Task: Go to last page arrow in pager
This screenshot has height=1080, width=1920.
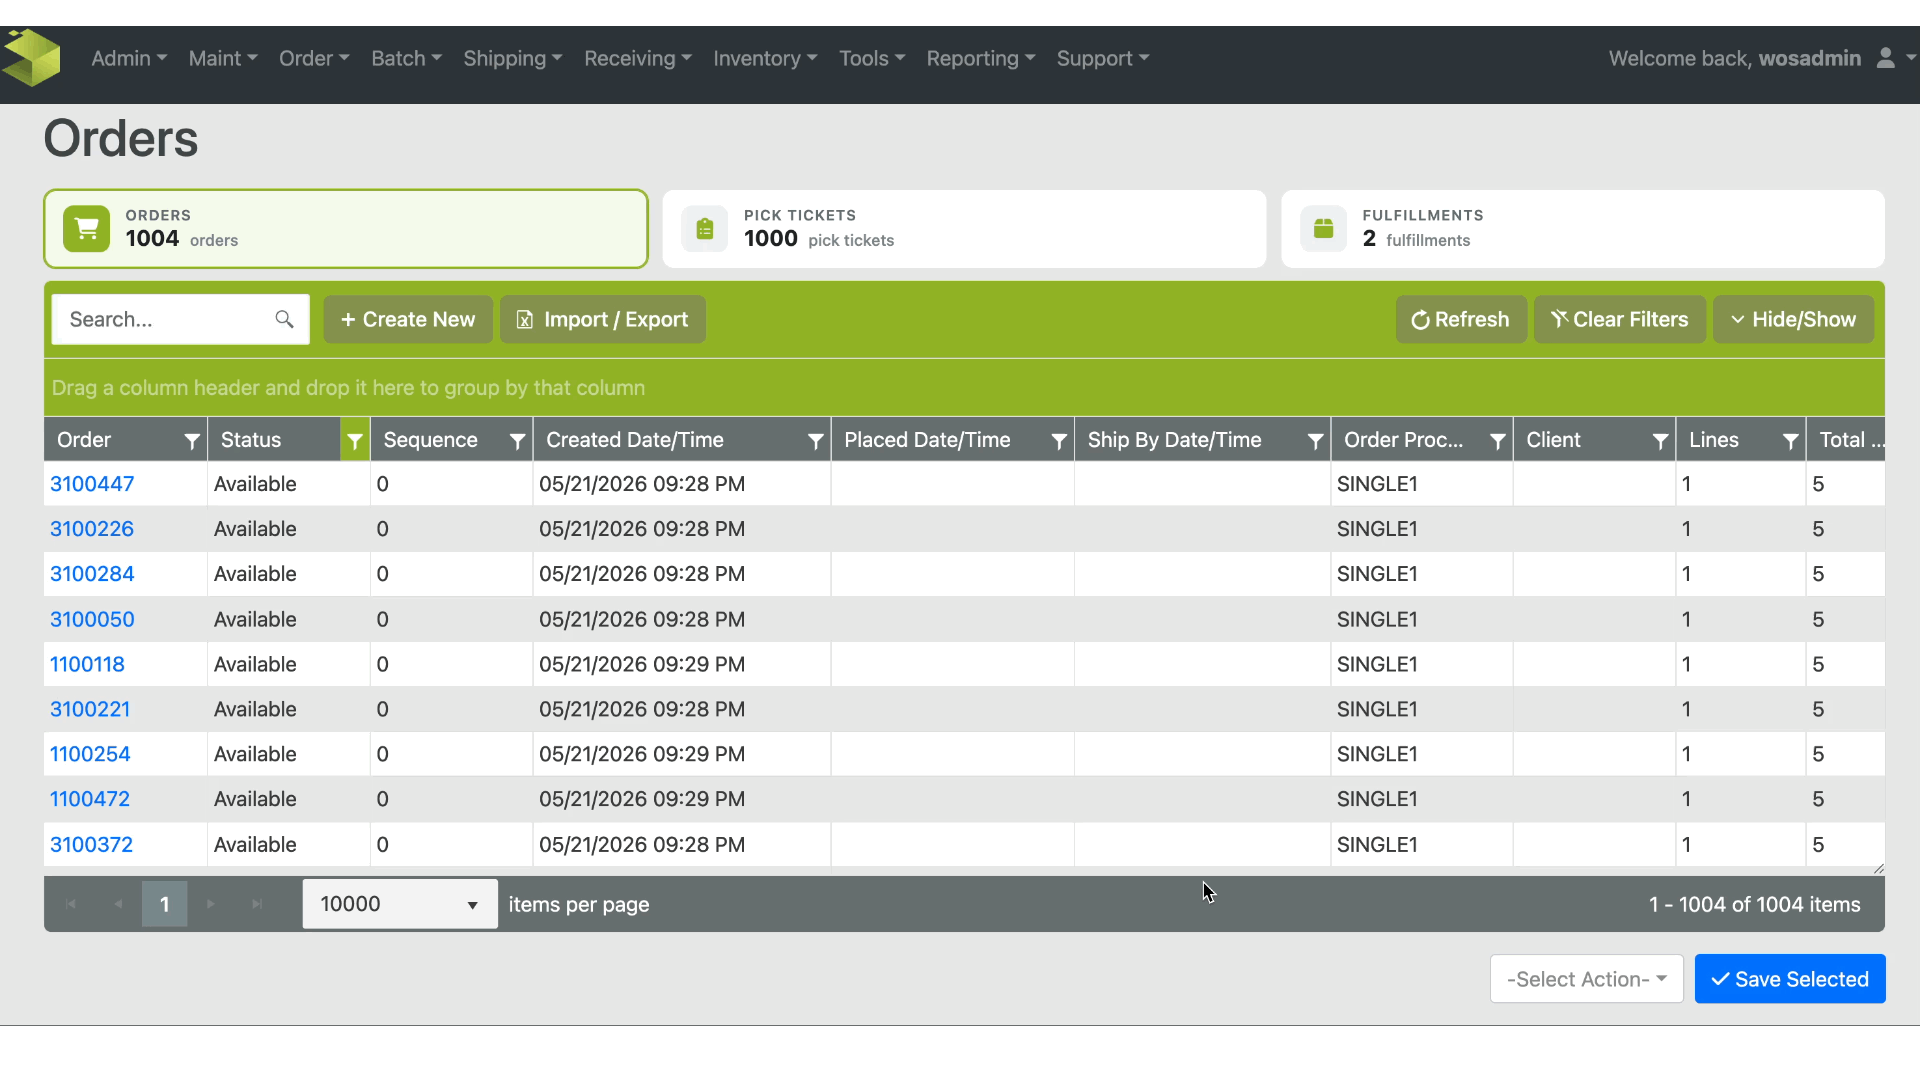Action: click(x=257, y=904)
